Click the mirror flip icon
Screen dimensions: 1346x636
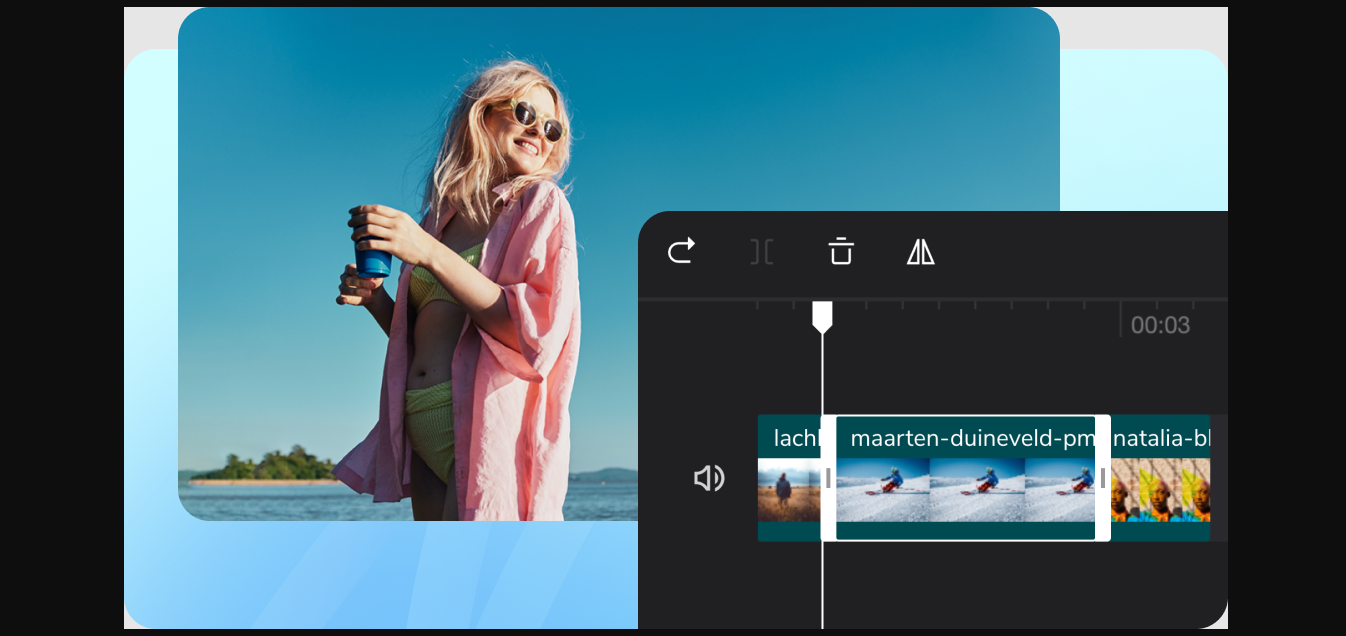coord(921,252)
